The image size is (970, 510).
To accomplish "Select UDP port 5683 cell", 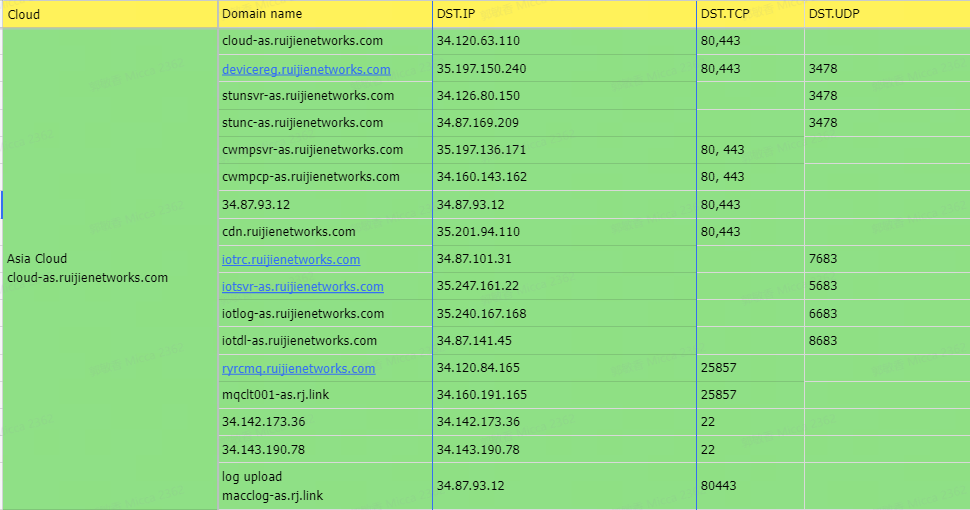I will coord(887,286).
